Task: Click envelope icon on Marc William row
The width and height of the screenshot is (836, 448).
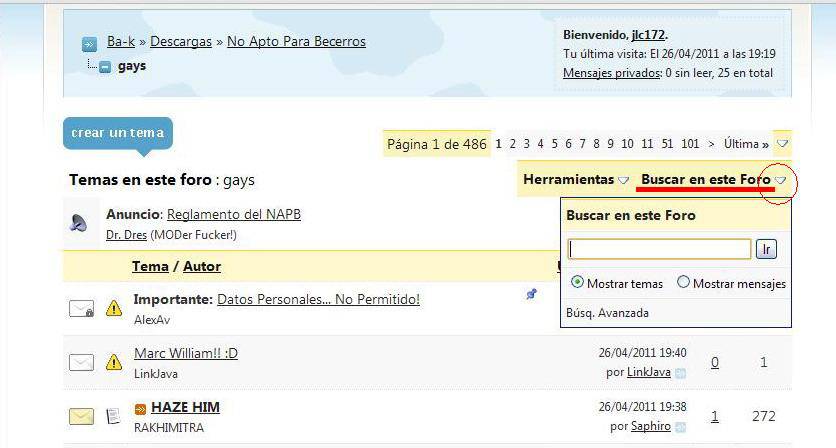Action: tap(82, 363)
